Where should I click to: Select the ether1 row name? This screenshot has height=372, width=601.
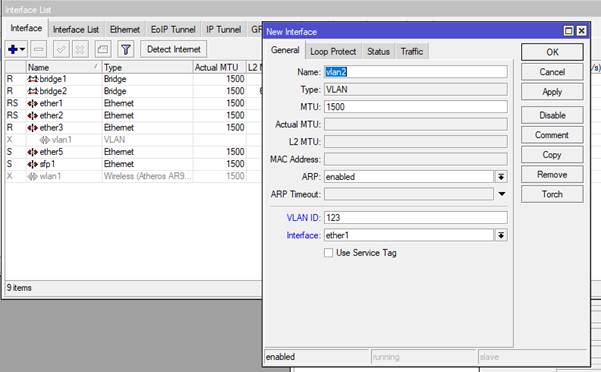pos(51,103)
